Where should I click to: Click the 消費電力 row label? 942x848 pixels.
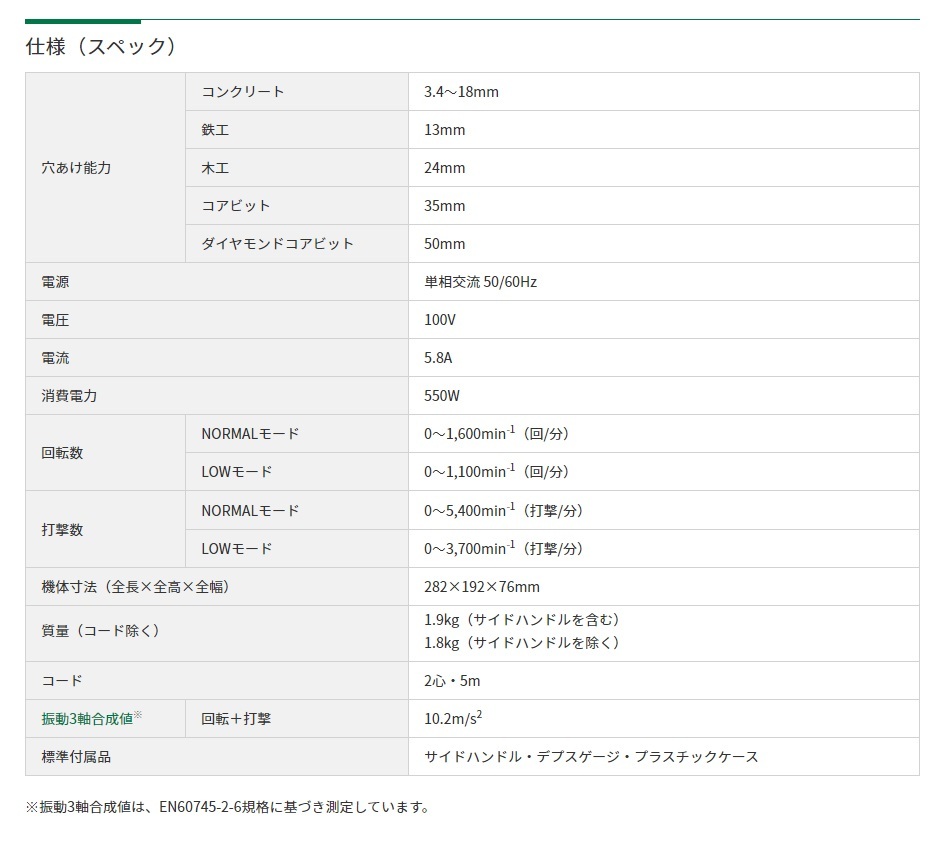click(x=69, y=396)
